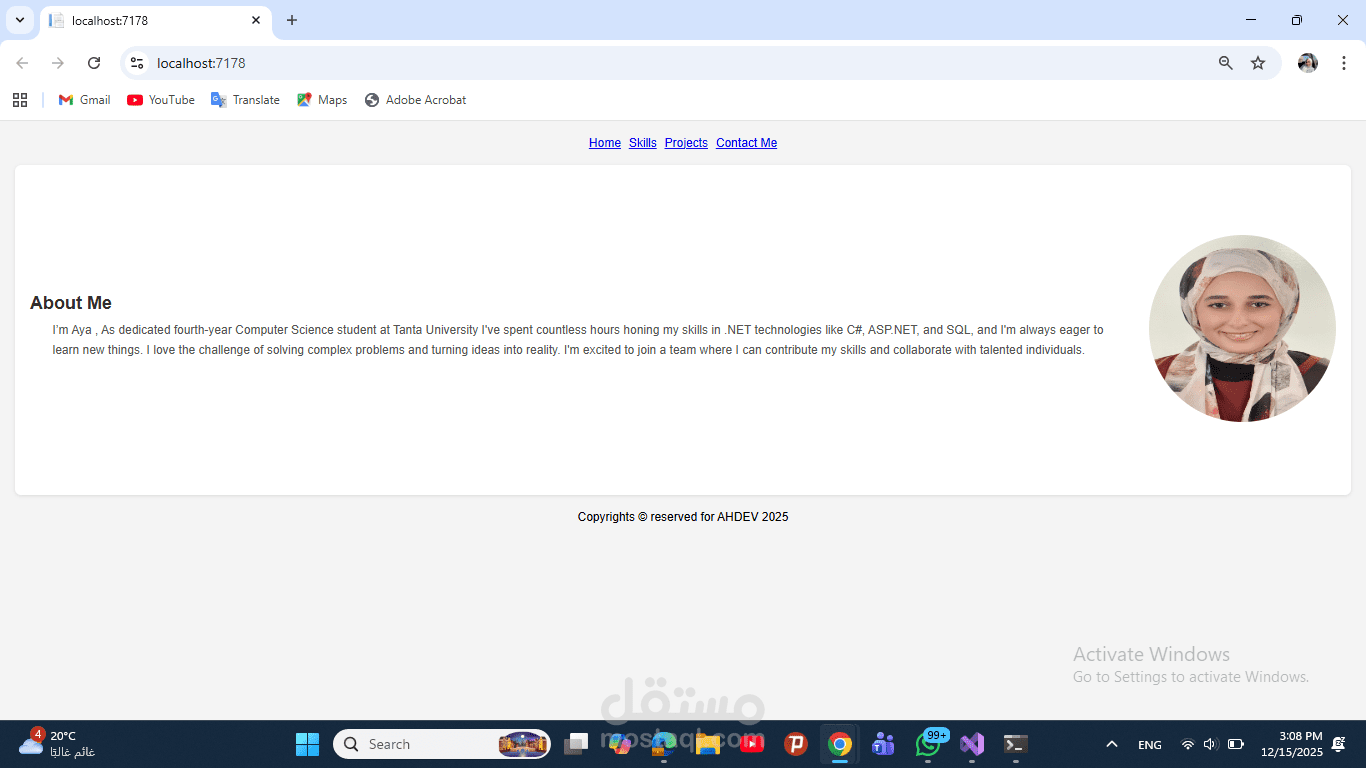Click the ENG language indicator
The height and width of the screenshot is (768, 1366).
pos(1150,745)
